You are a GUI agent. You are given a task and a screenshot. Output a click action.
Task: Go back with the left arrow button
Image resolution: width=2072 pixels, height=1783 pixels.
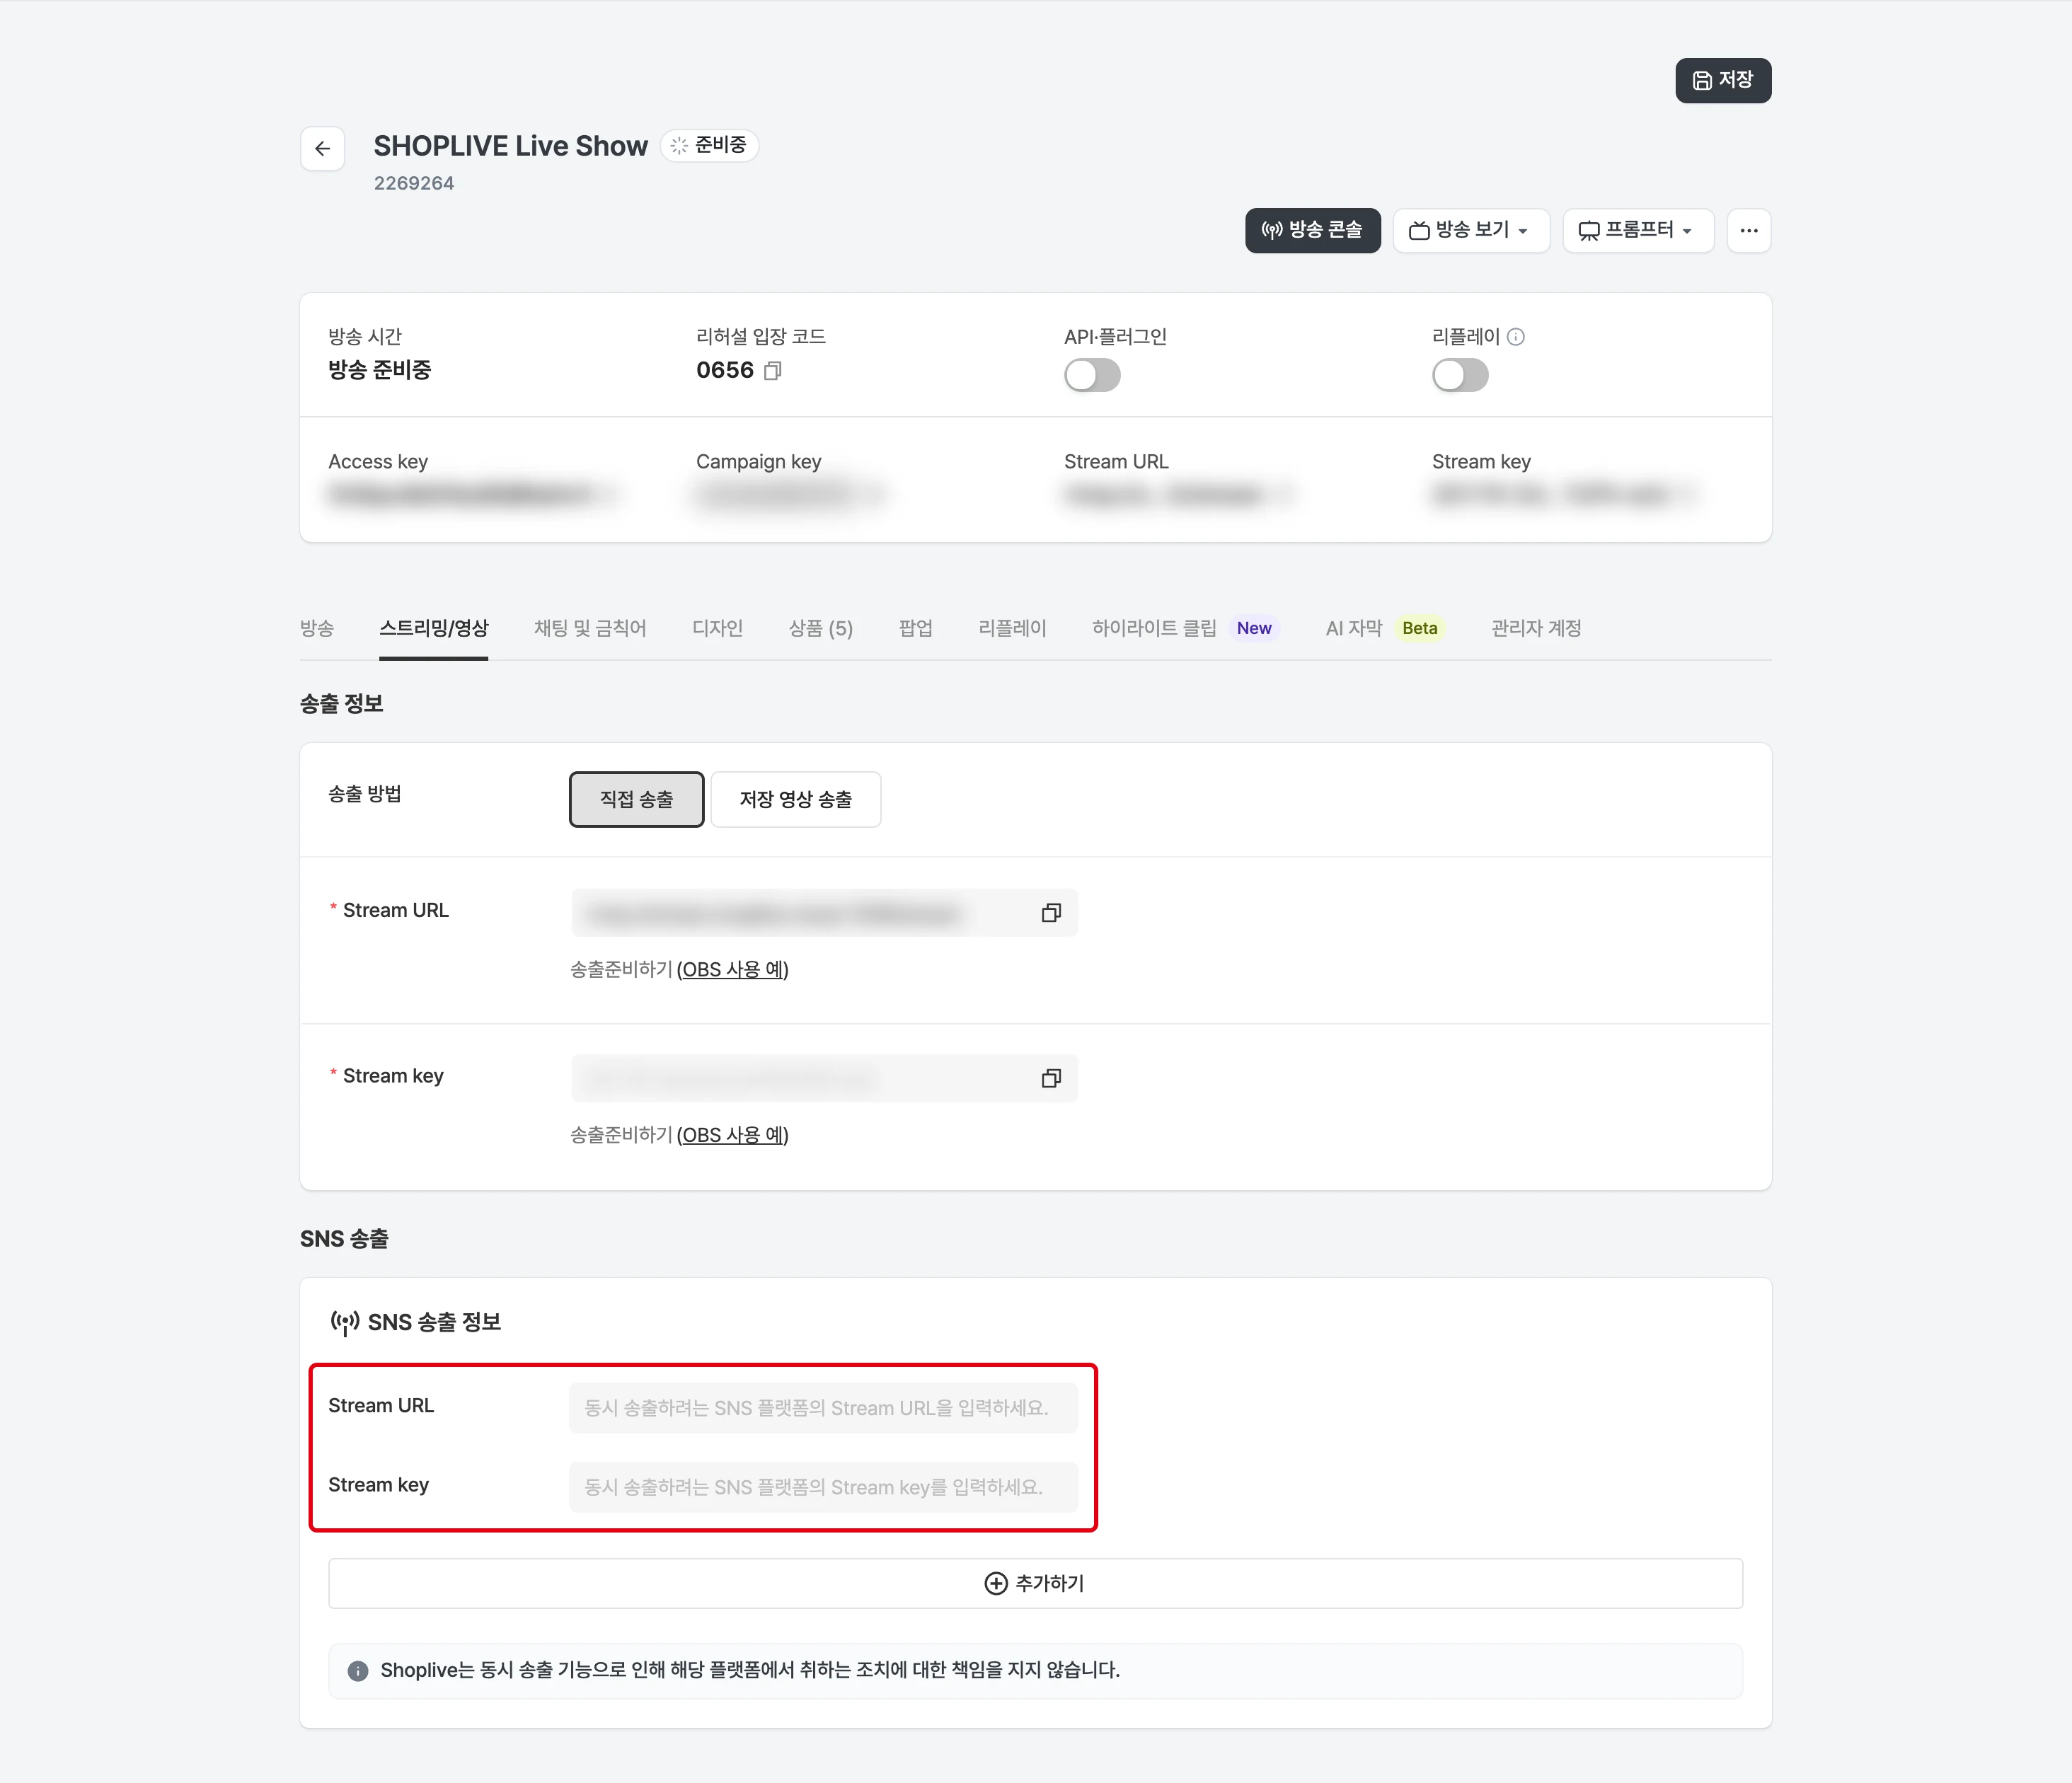322,149
